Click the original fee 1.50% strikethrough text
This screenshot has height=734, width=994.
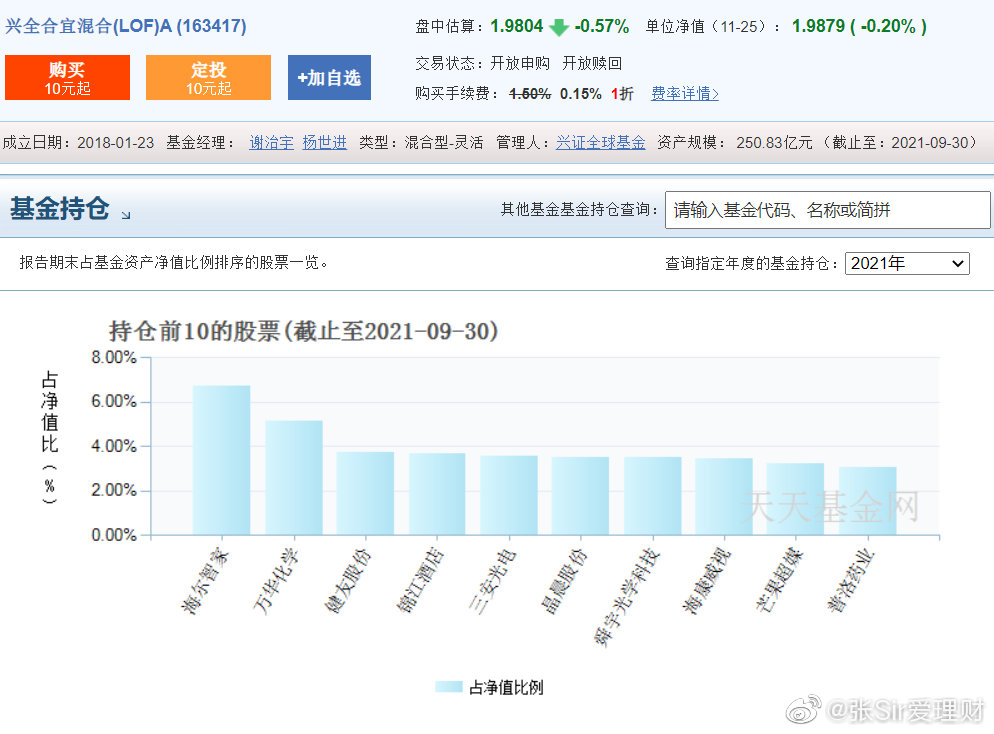(530, 94)
